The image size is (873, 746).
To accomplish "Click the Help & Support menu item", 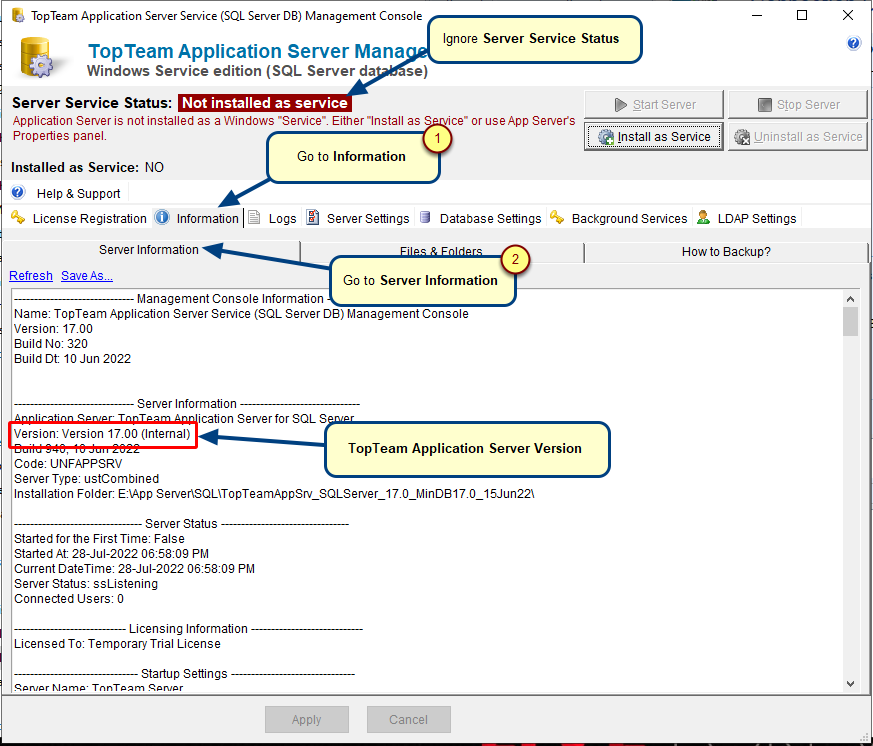I will (79, 194).
